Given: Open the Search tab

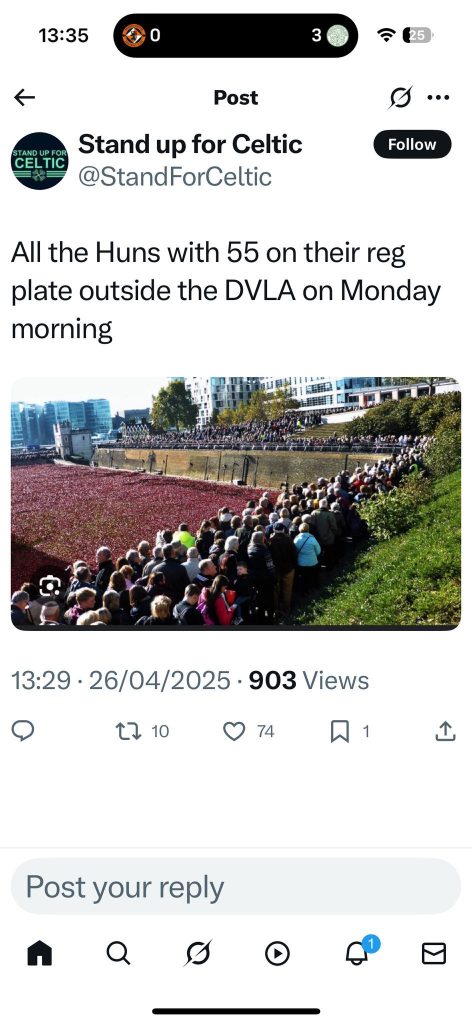Looking at the screenshot, I should (x=118, y=954).
